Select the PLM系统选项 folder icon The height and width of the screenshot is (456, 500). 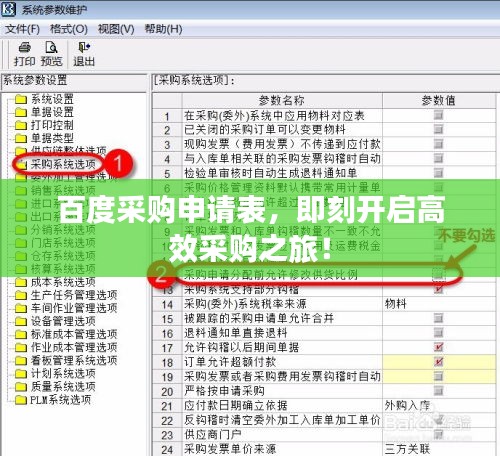point(21,400)
